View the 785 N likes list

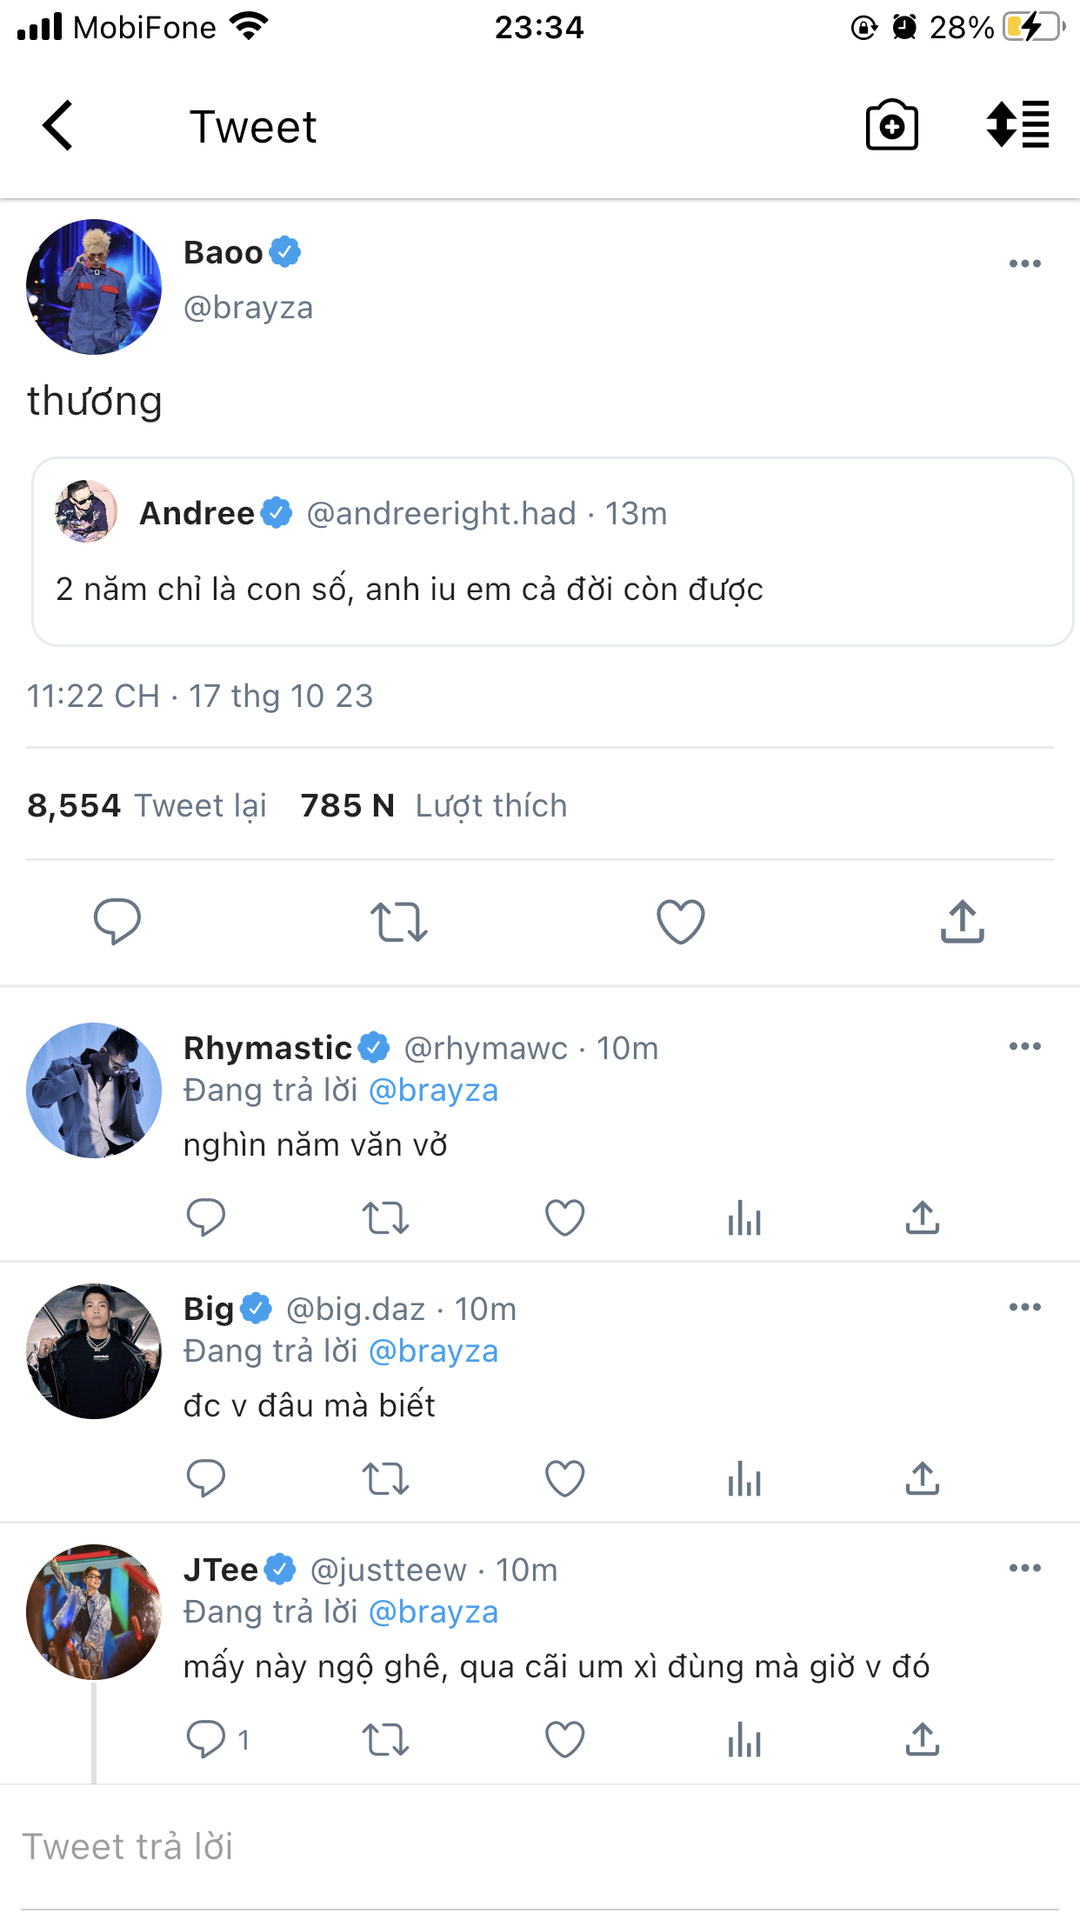pyautogui.click(x=433, y=805)
